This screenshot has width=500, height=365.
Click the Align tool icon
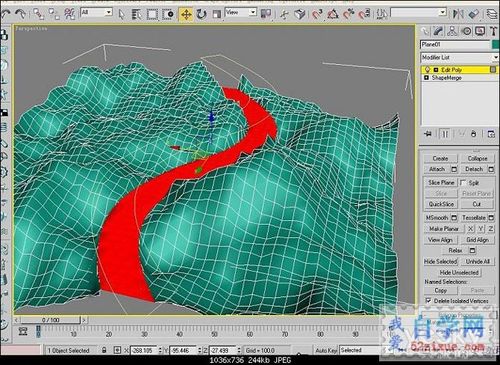474,14
